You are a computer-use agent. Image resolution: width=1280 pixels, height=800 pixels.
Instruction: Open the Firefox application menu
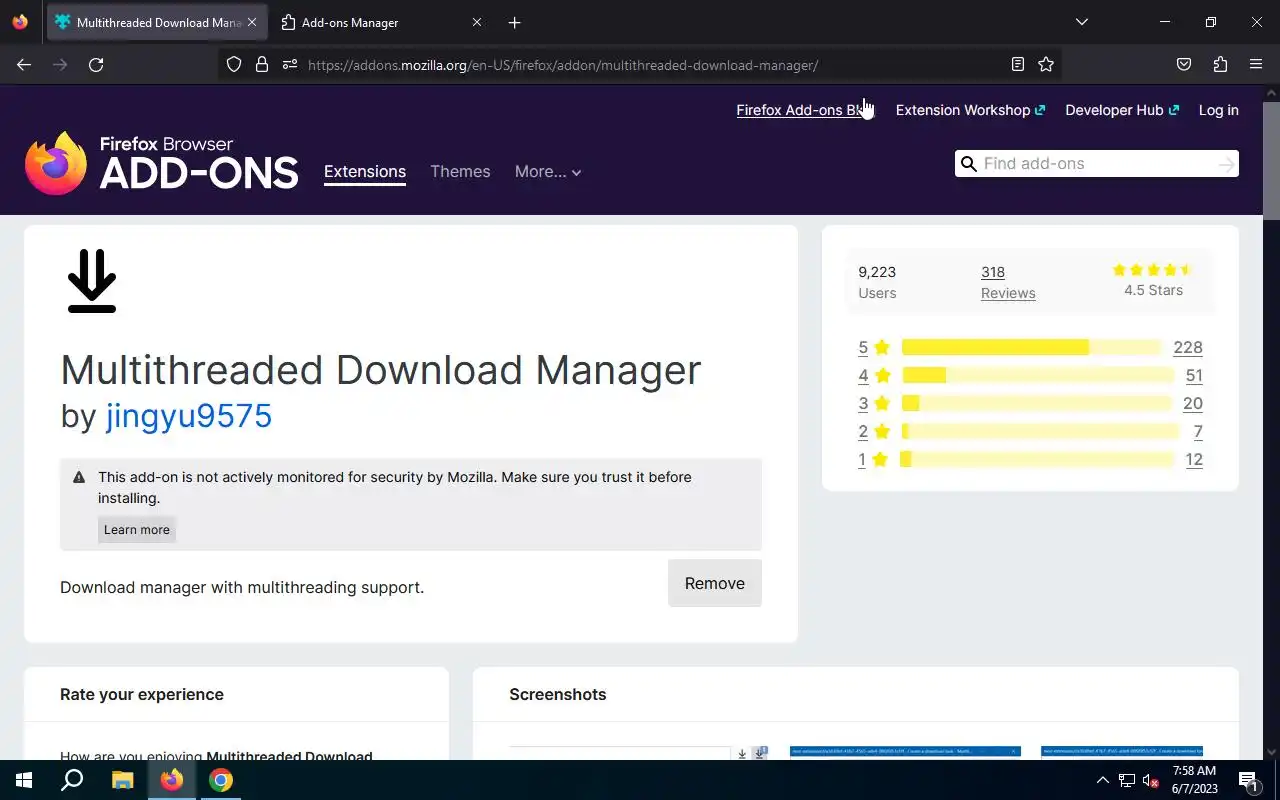coord(1256,64)
